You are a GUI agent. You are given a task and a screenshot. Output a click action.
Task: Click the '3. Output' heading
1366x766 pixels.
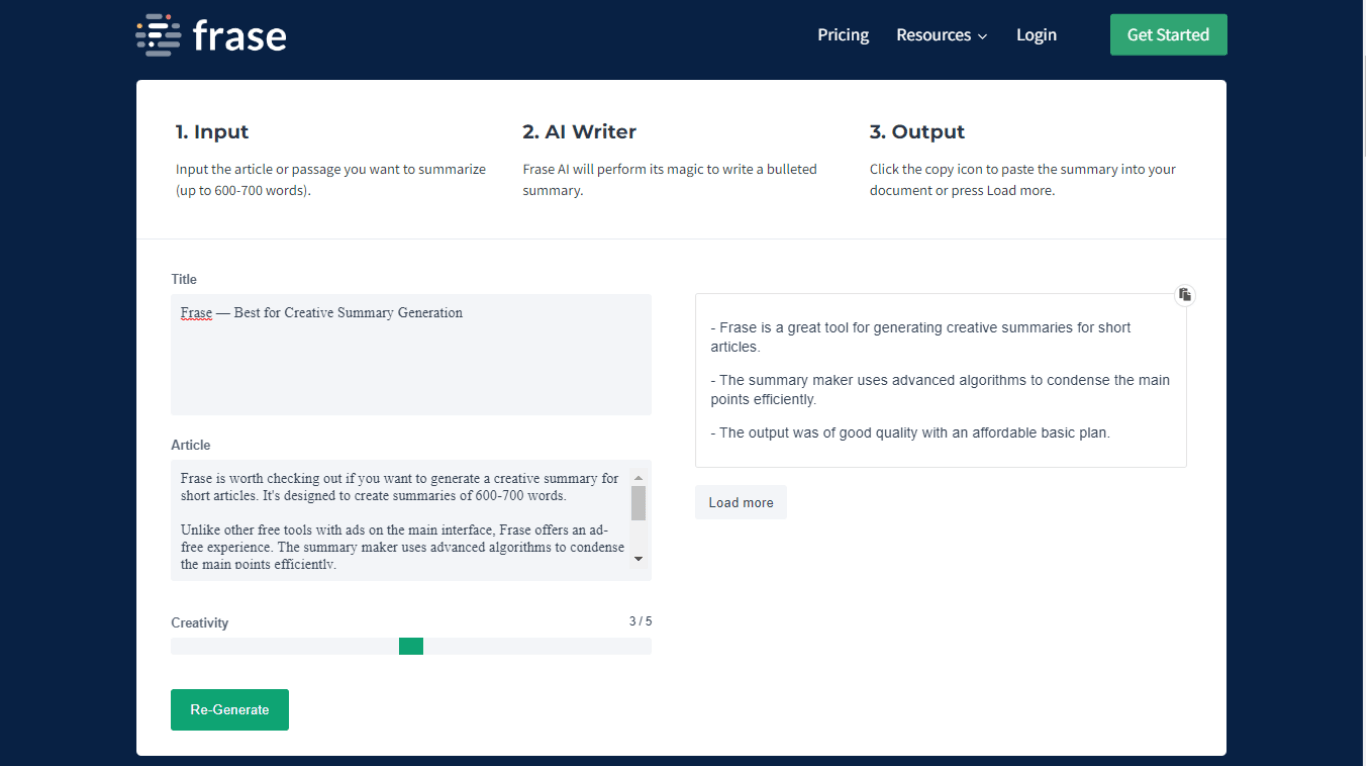(917, 132)
